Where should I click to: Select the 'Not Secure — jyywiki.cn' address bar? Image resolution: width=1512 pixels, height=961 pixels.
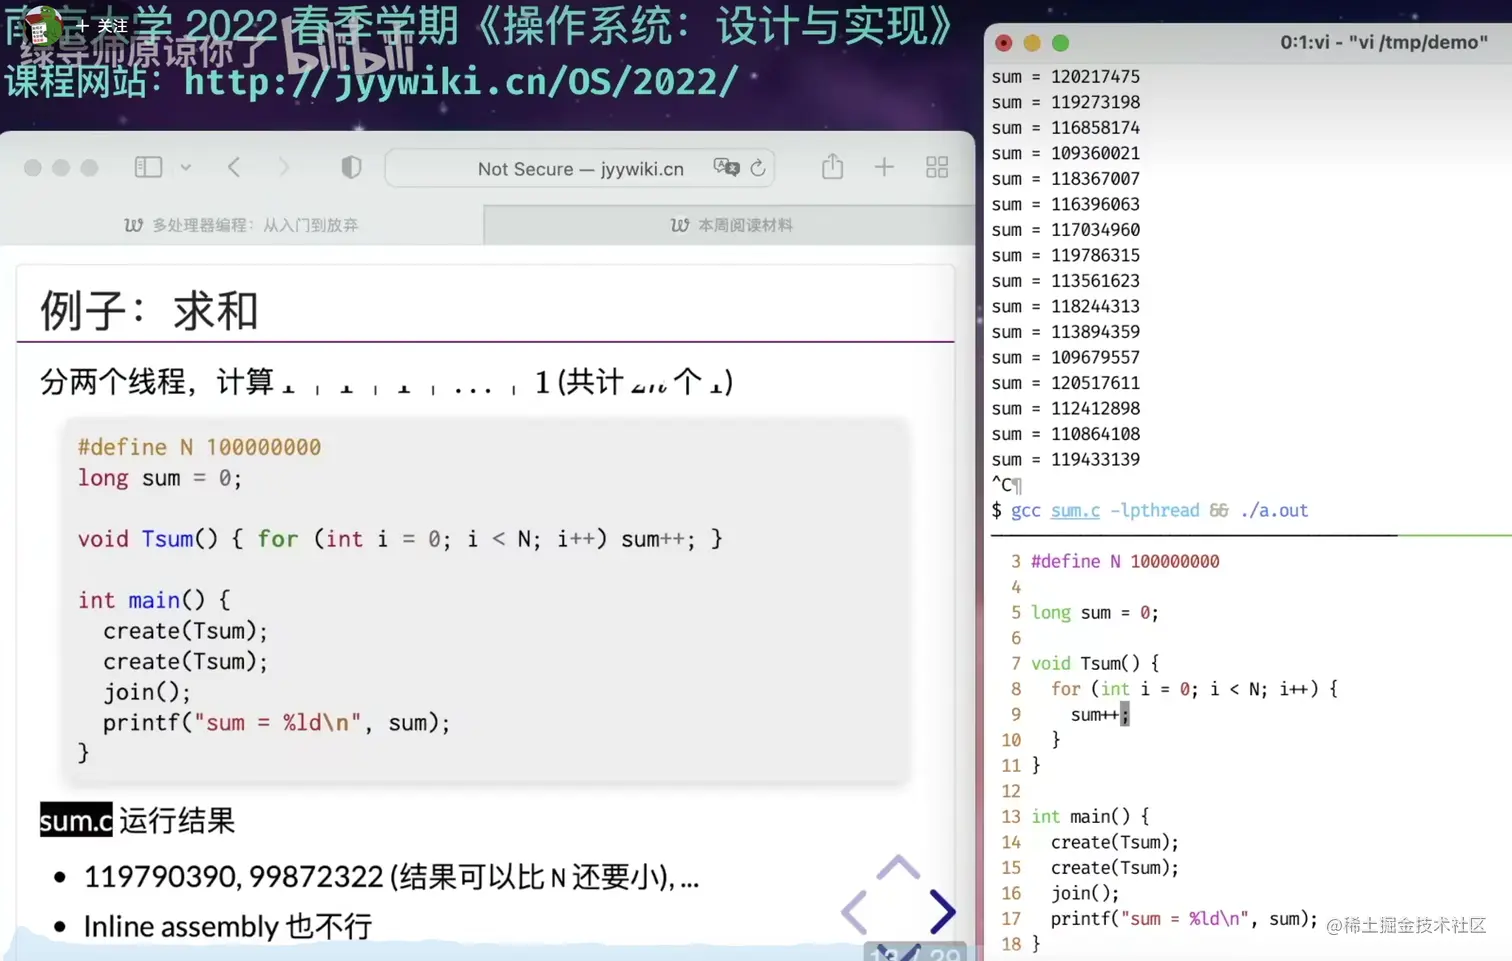[580, 168]
